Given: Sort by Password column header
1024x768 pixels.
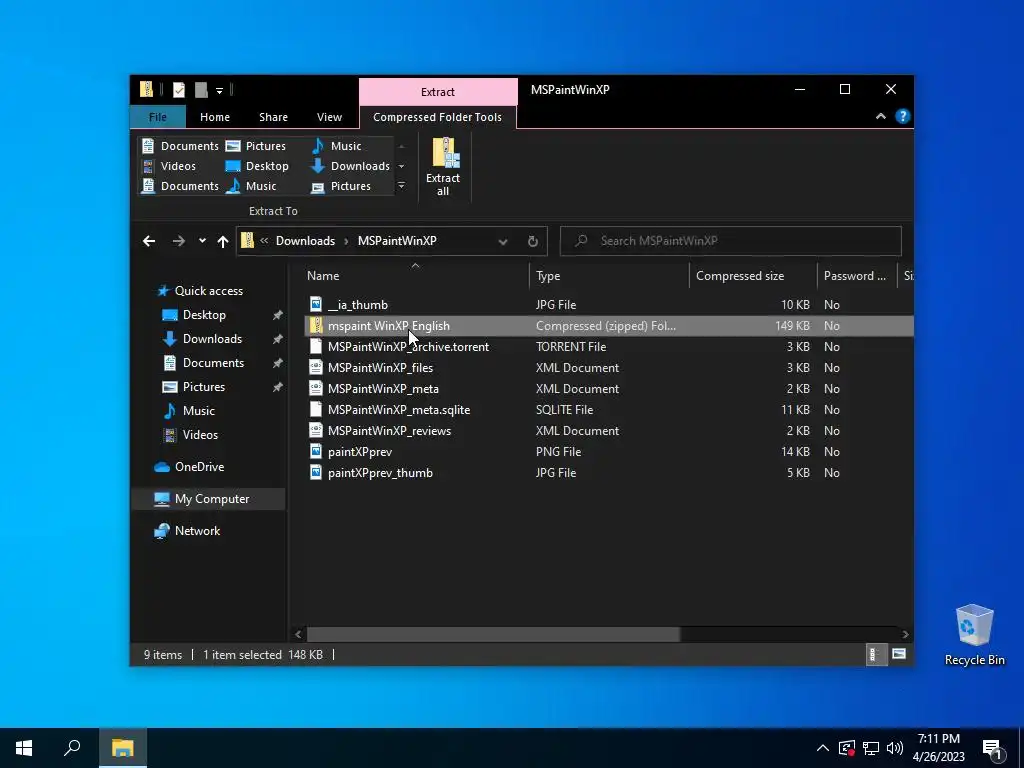Looking at the screenshot, I should [856, 276].
